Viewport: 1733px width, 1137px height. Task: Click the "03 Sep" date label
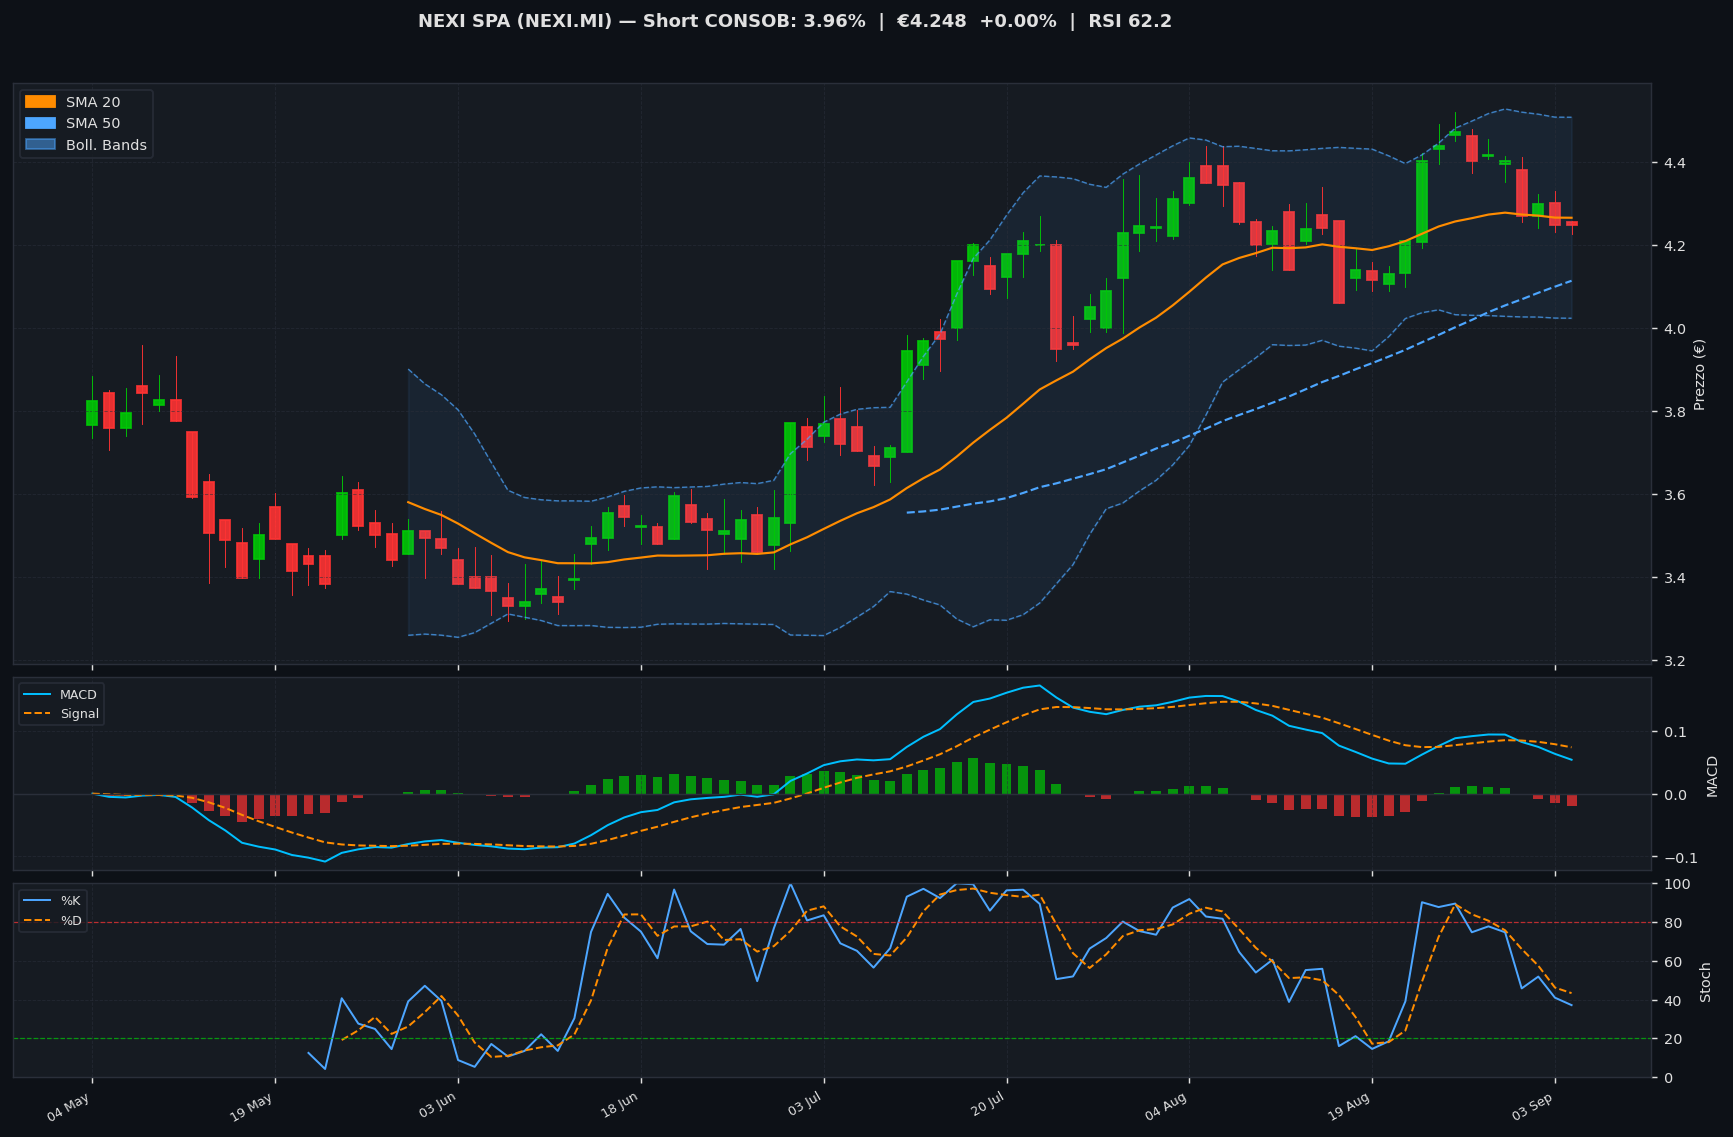[x=1533, y=1108]
